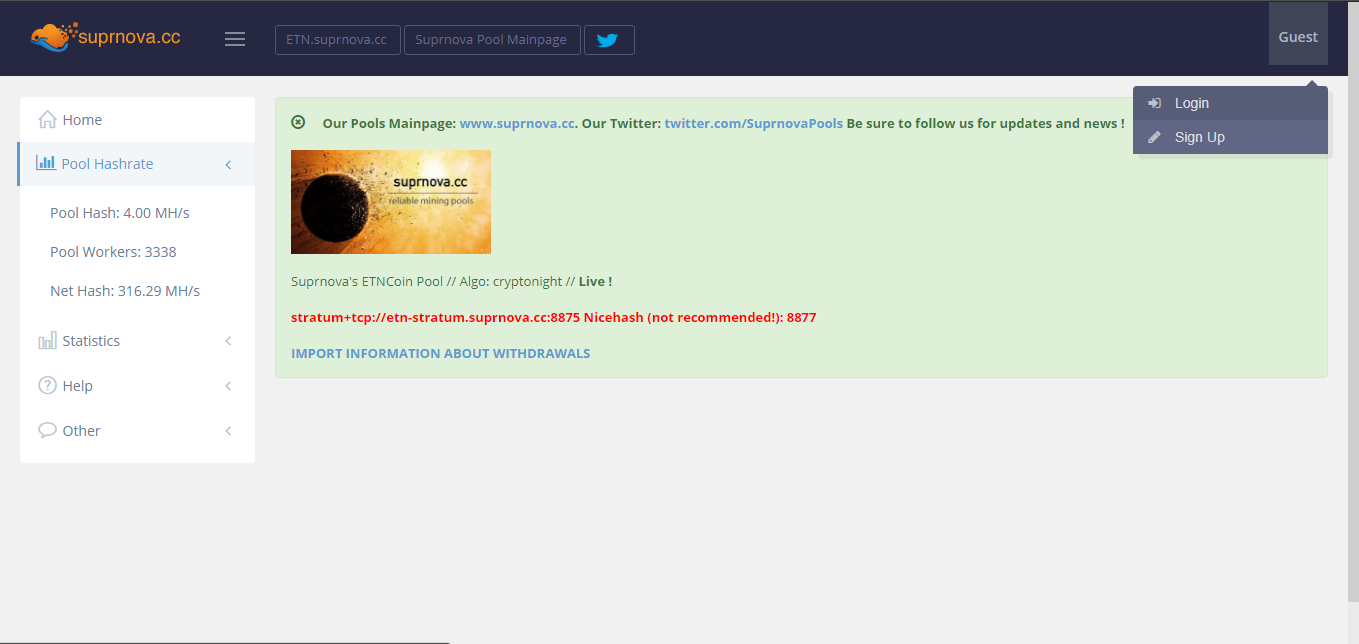Toggle the hamburger sidebar menu
The width and height of the screenshot is (1359, 644).
pyautogui.click(x=235, y=39)
